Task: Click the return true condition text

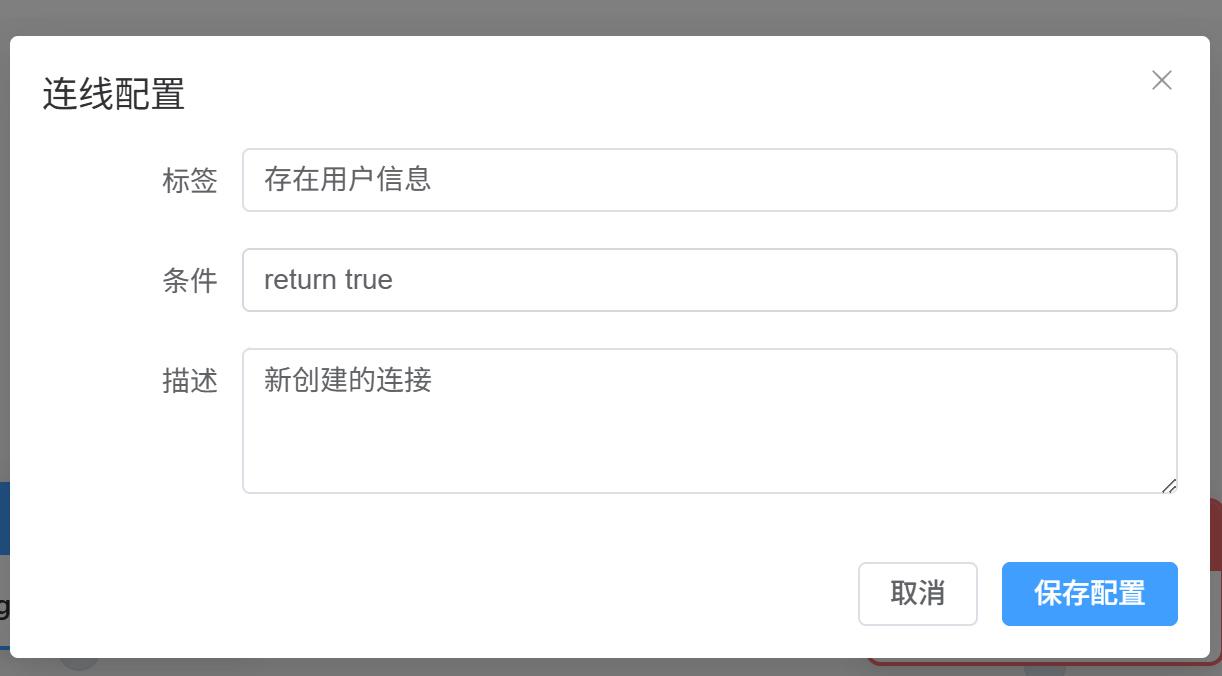Action: 326,280
